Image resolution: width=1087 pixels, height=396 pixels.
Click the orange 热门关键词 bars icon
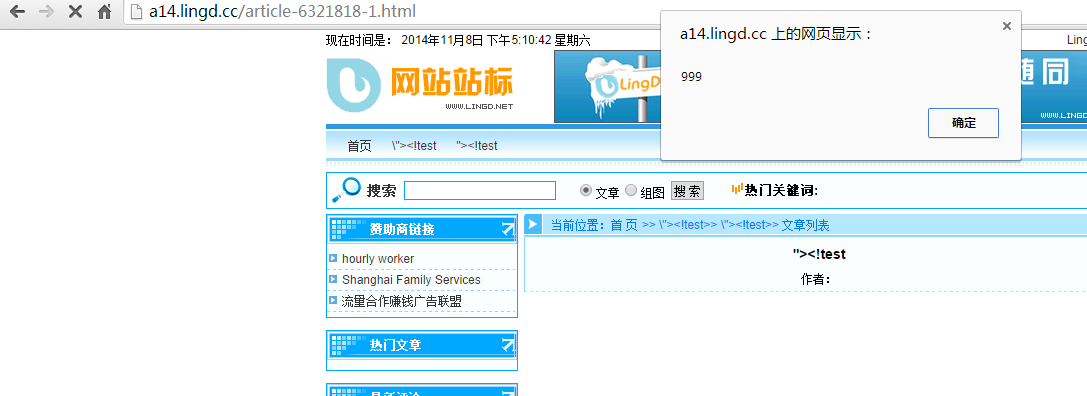738,189
